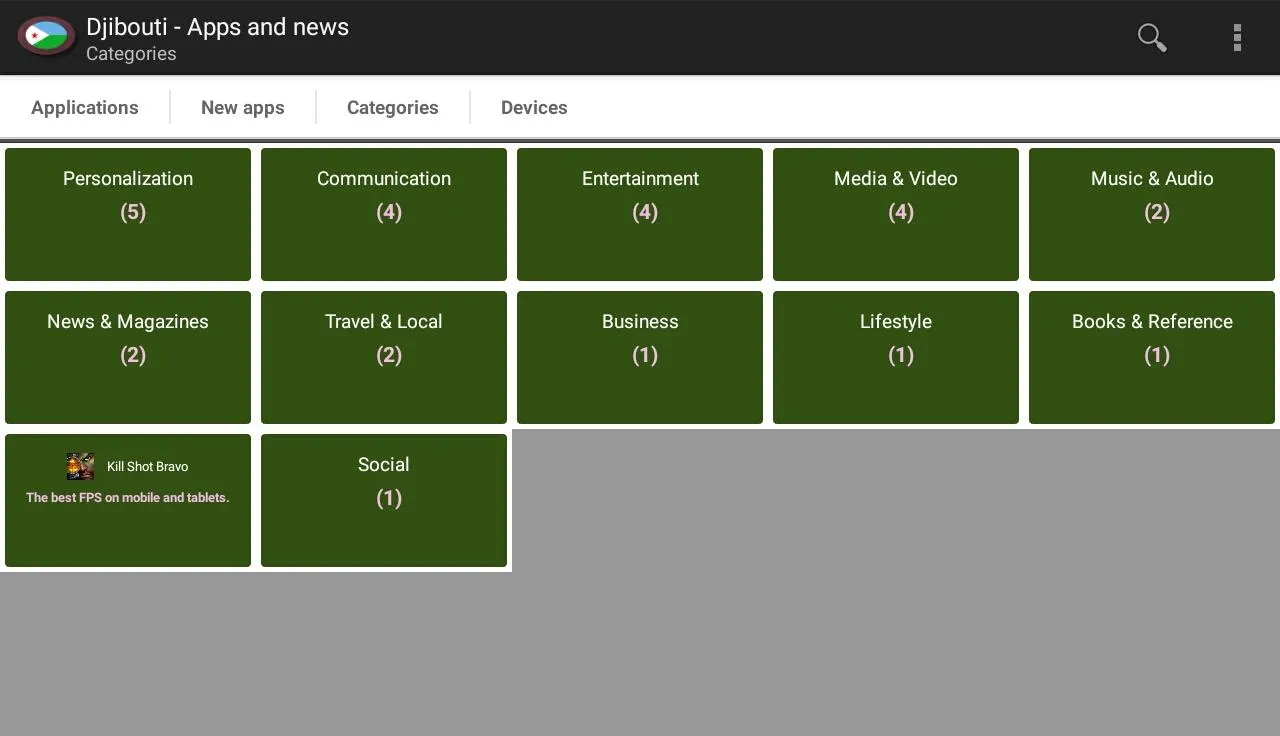This screenshot has height=736, width=1280.
Task: Click the Kill Shot Bravo ad title
Action: tap(147, 466)
